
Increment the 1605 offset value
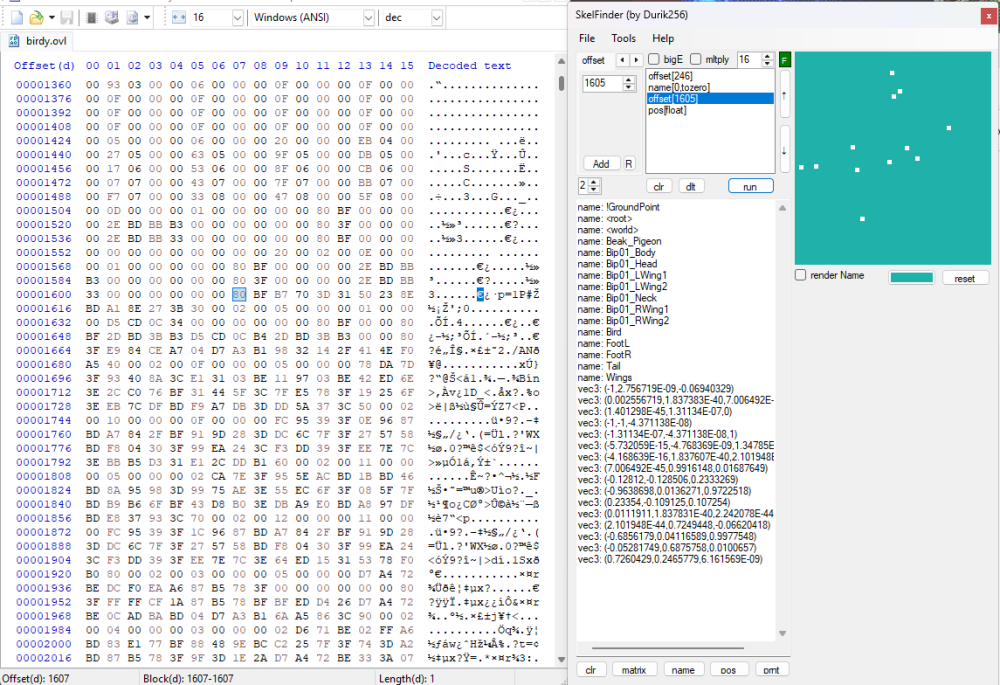(629, 80)
